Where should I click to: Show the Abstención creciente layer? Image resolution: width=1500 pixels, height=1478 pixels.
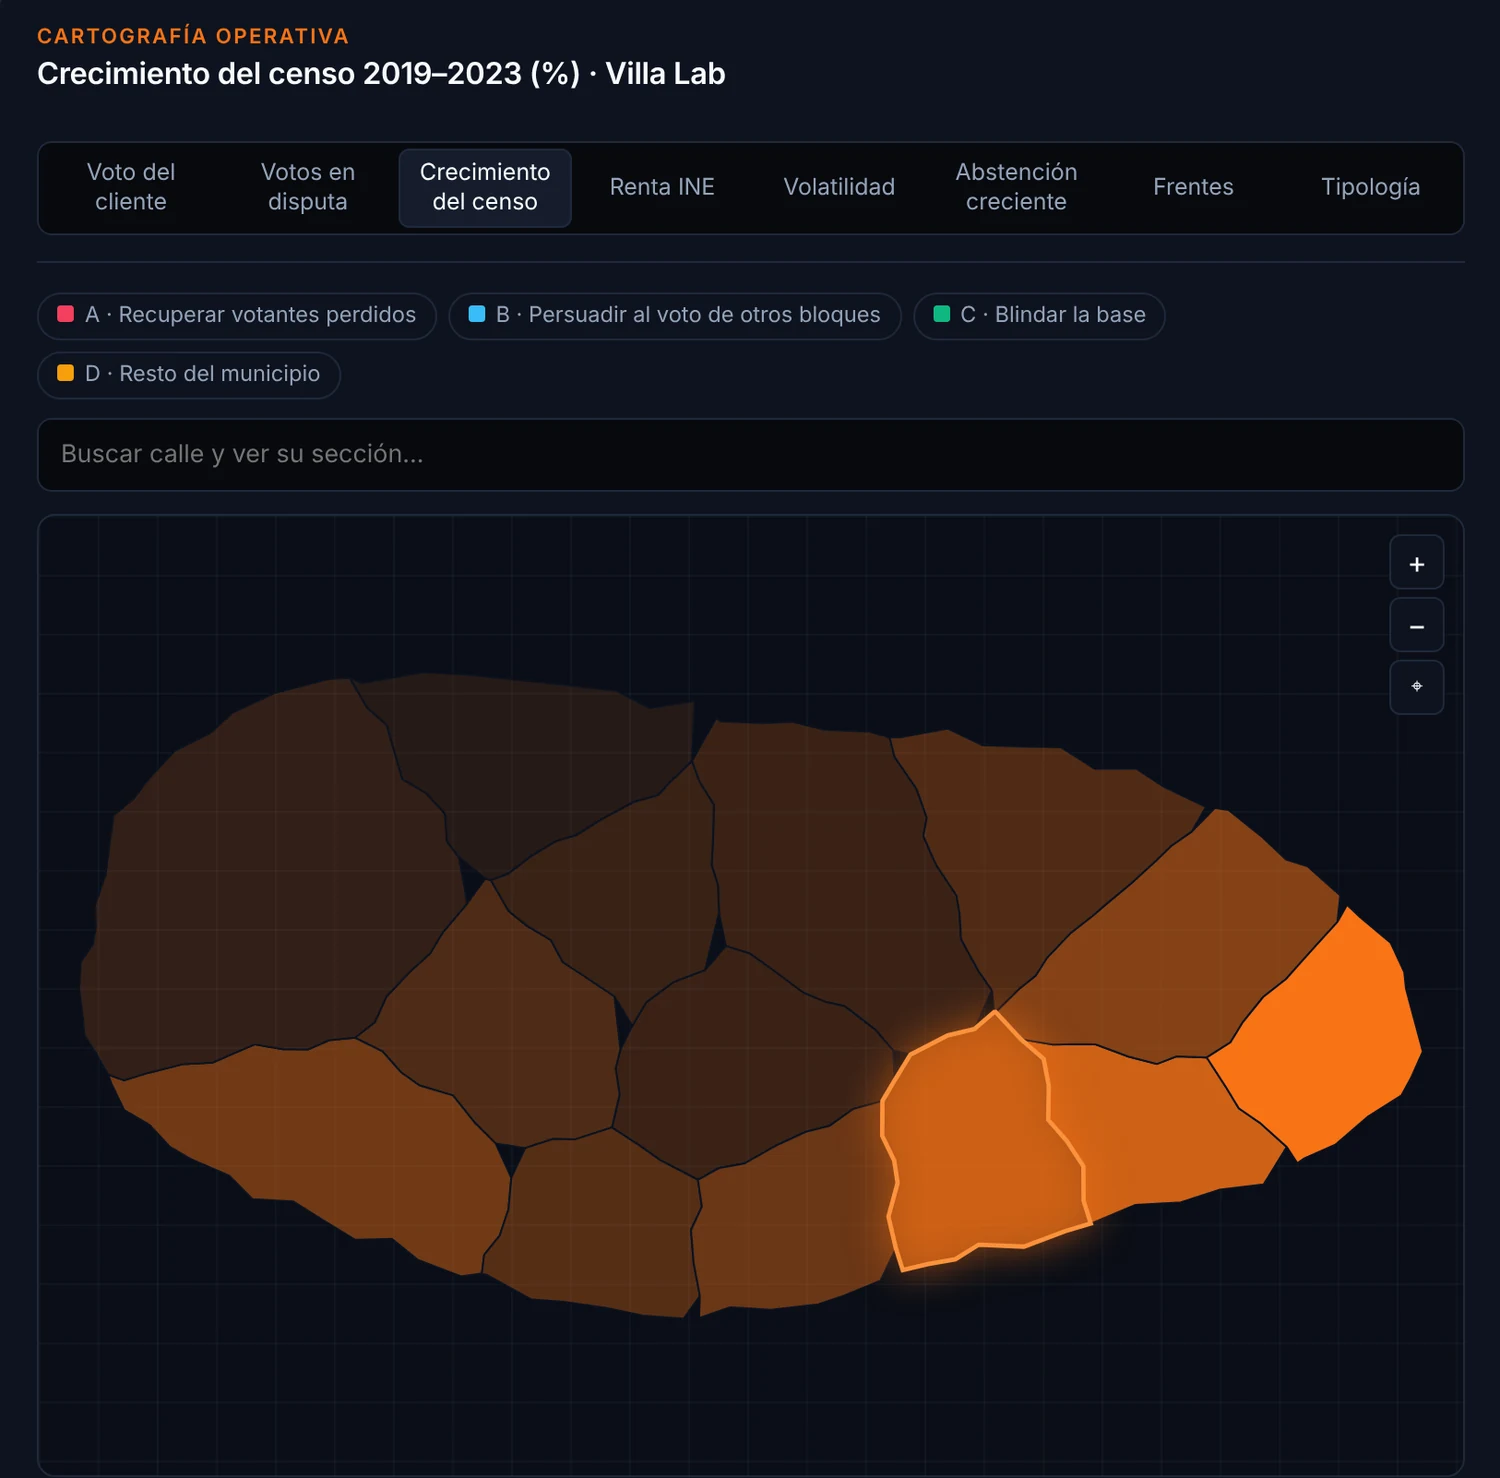[1016, 187]
